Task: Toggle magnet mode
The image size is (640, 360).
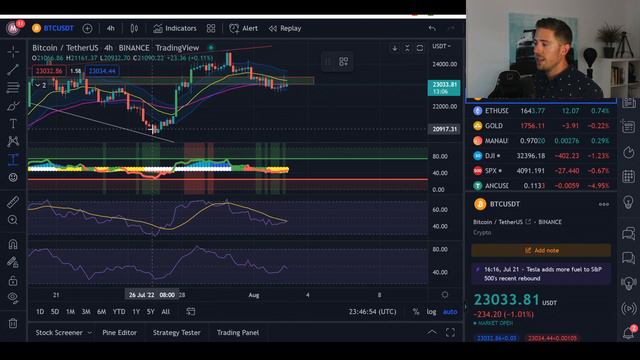Action: click(13, 244)
